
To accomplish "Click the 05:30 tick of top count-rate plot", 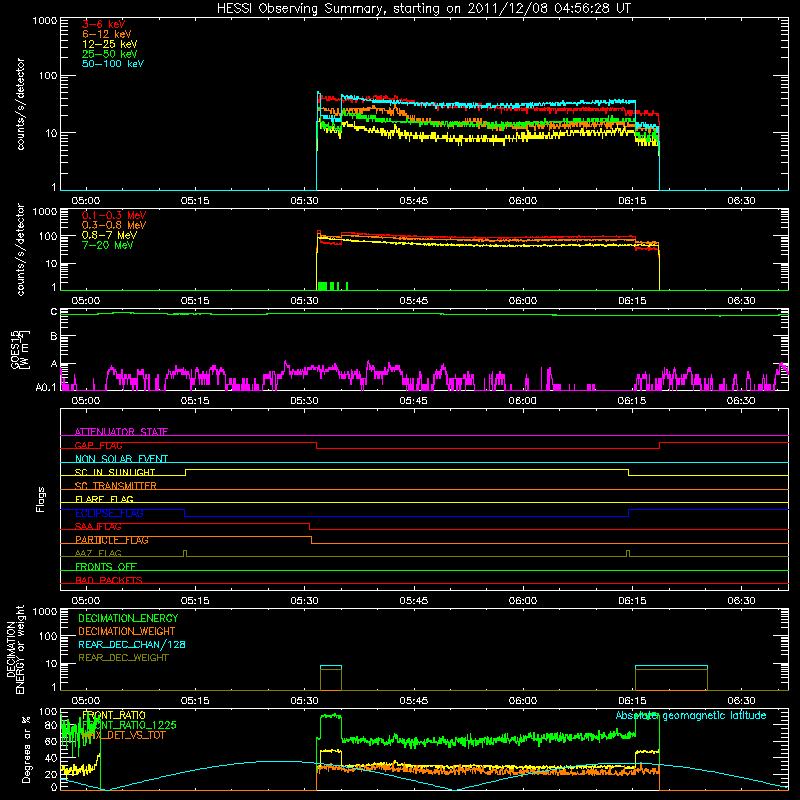I will [304, 201].
